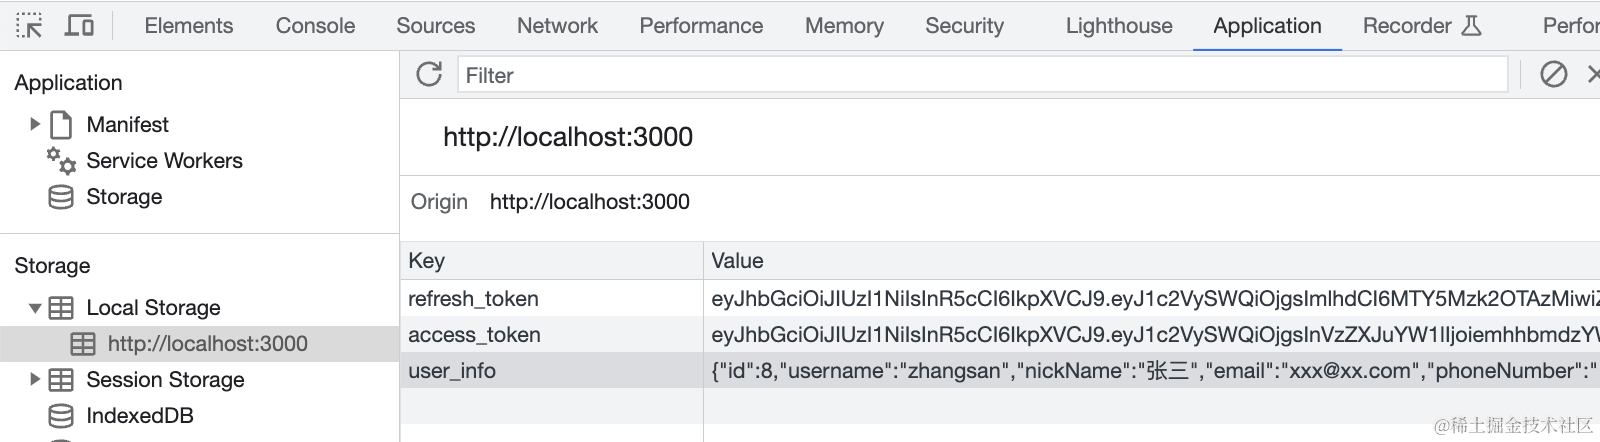Expand the Manifest tree arrow
Viewport: 1600px width, 442px height.
35,125
